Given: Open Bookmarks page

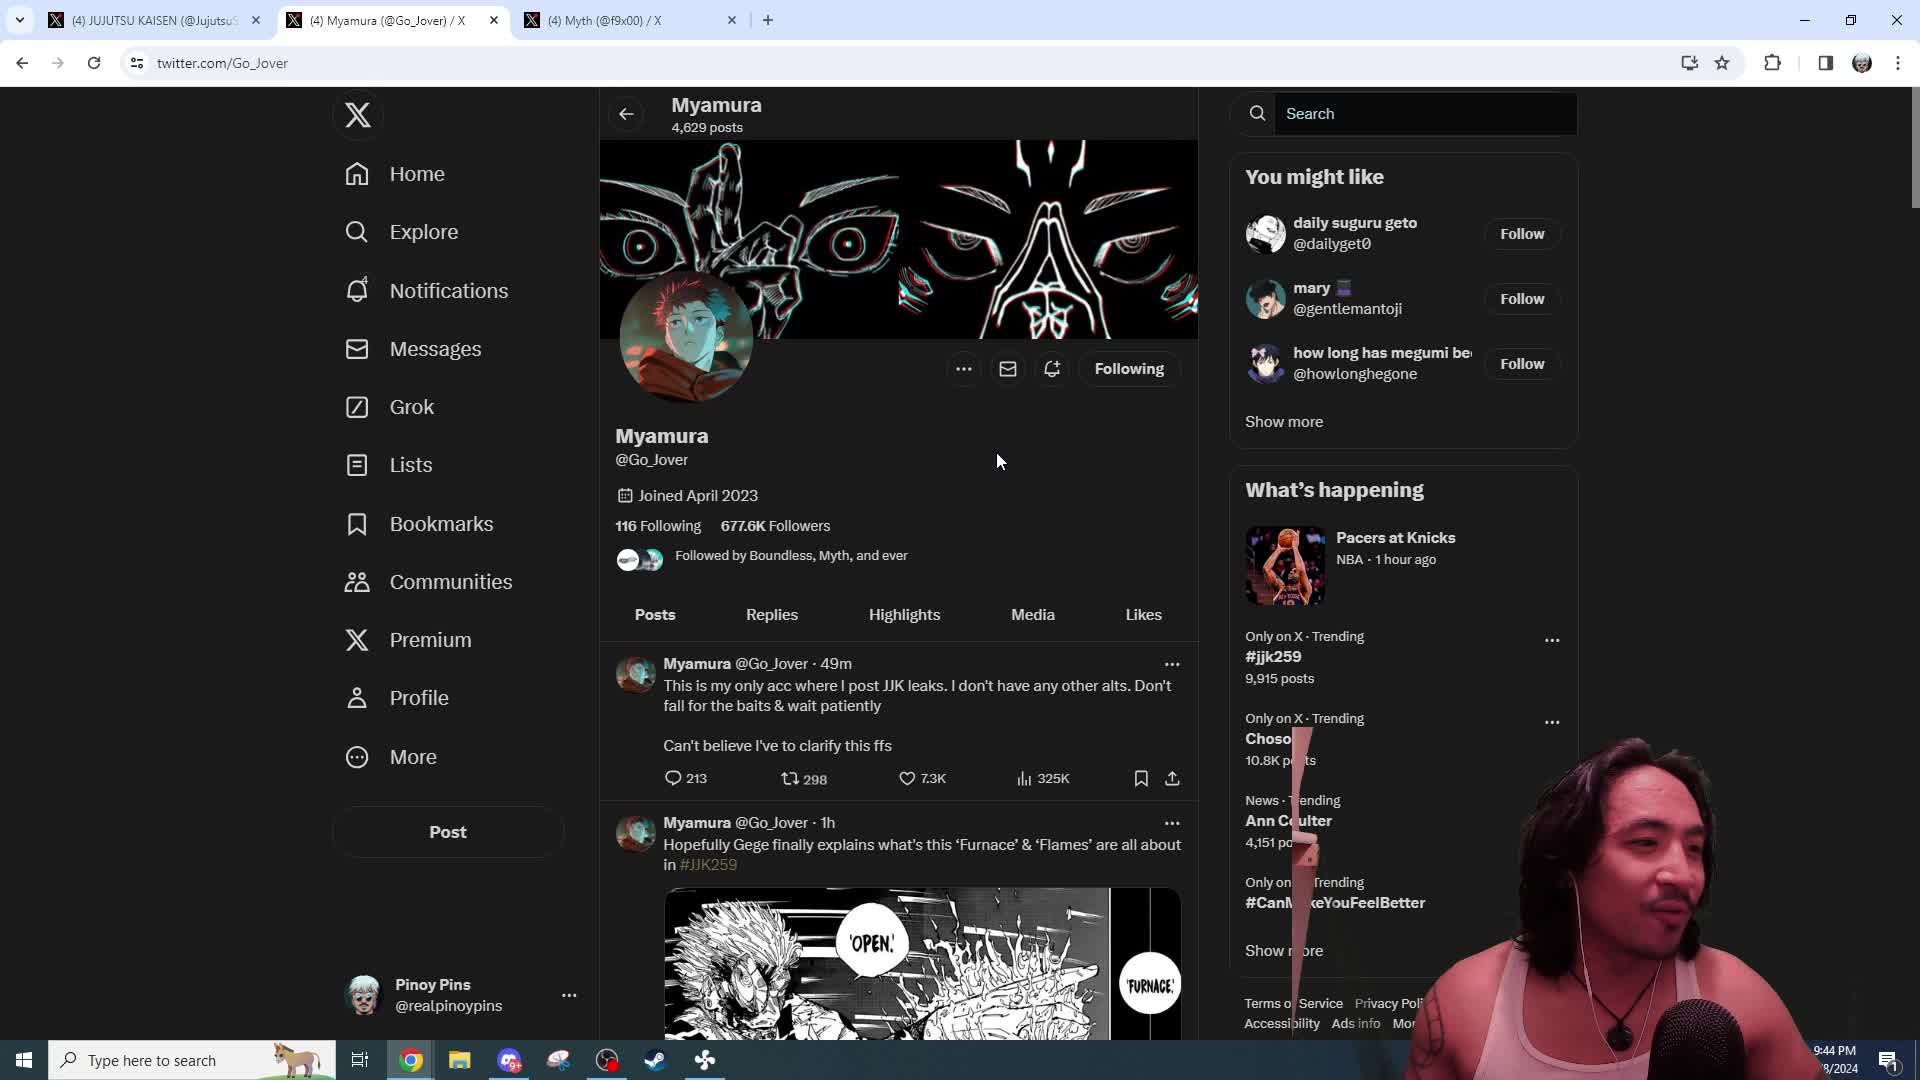Looking at the screenshot, I should 419,524.
